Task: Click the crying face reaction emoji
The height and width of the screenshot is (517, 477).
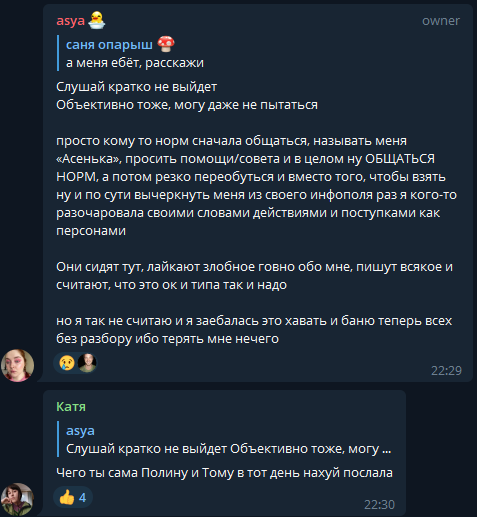Action: (67, 363)
